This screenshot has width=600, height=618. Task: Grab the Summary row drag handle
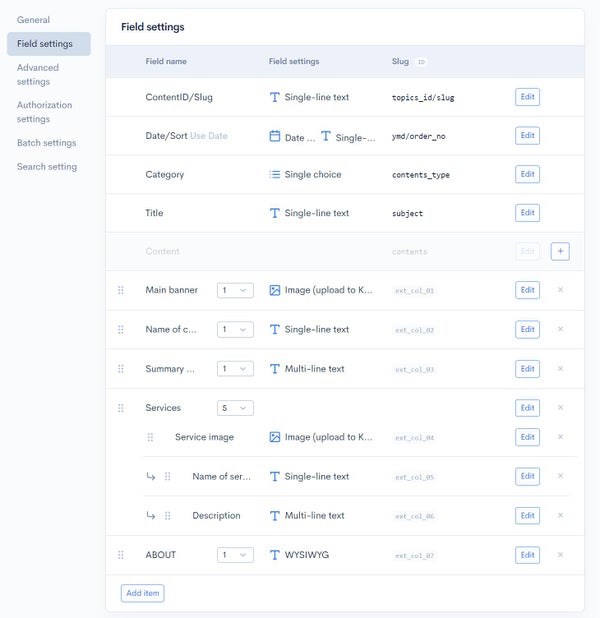pos(121,369)
